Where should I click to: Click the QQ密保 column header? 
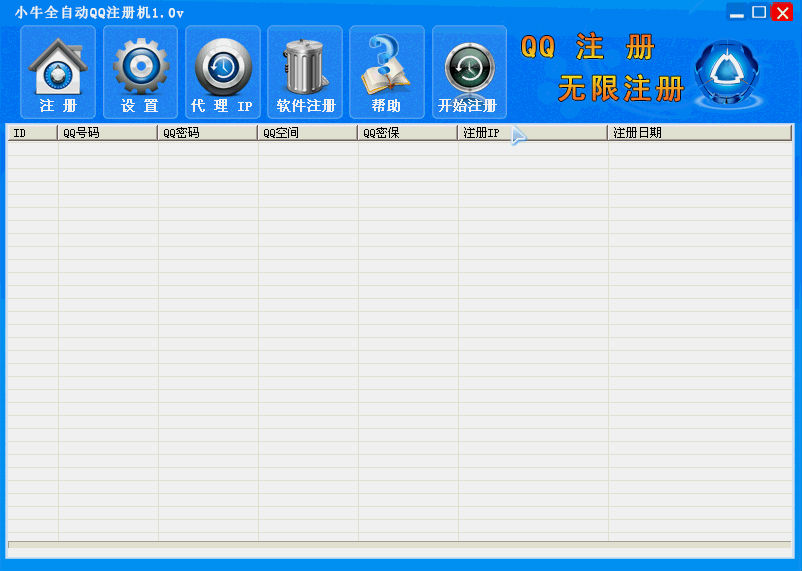(x=407, y=133)
